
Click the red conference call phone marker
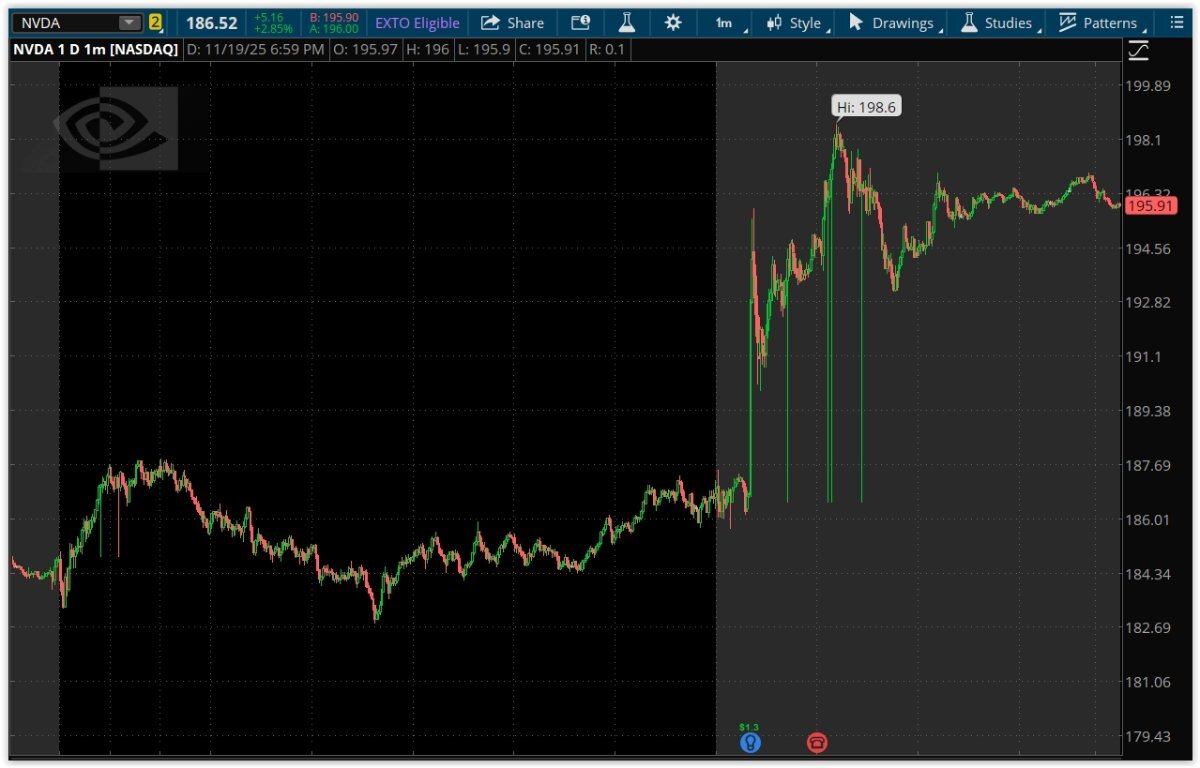817,742
